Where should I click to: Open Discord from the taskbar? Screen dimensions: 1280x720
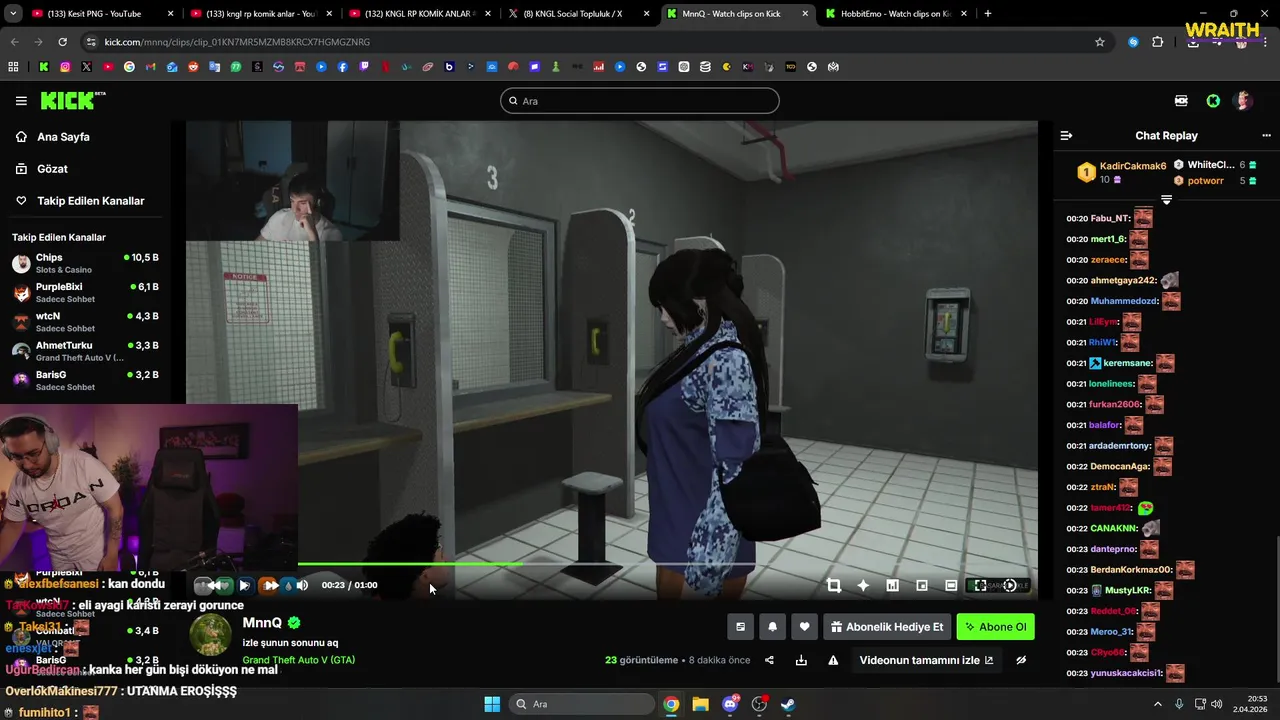click(730, 704)
